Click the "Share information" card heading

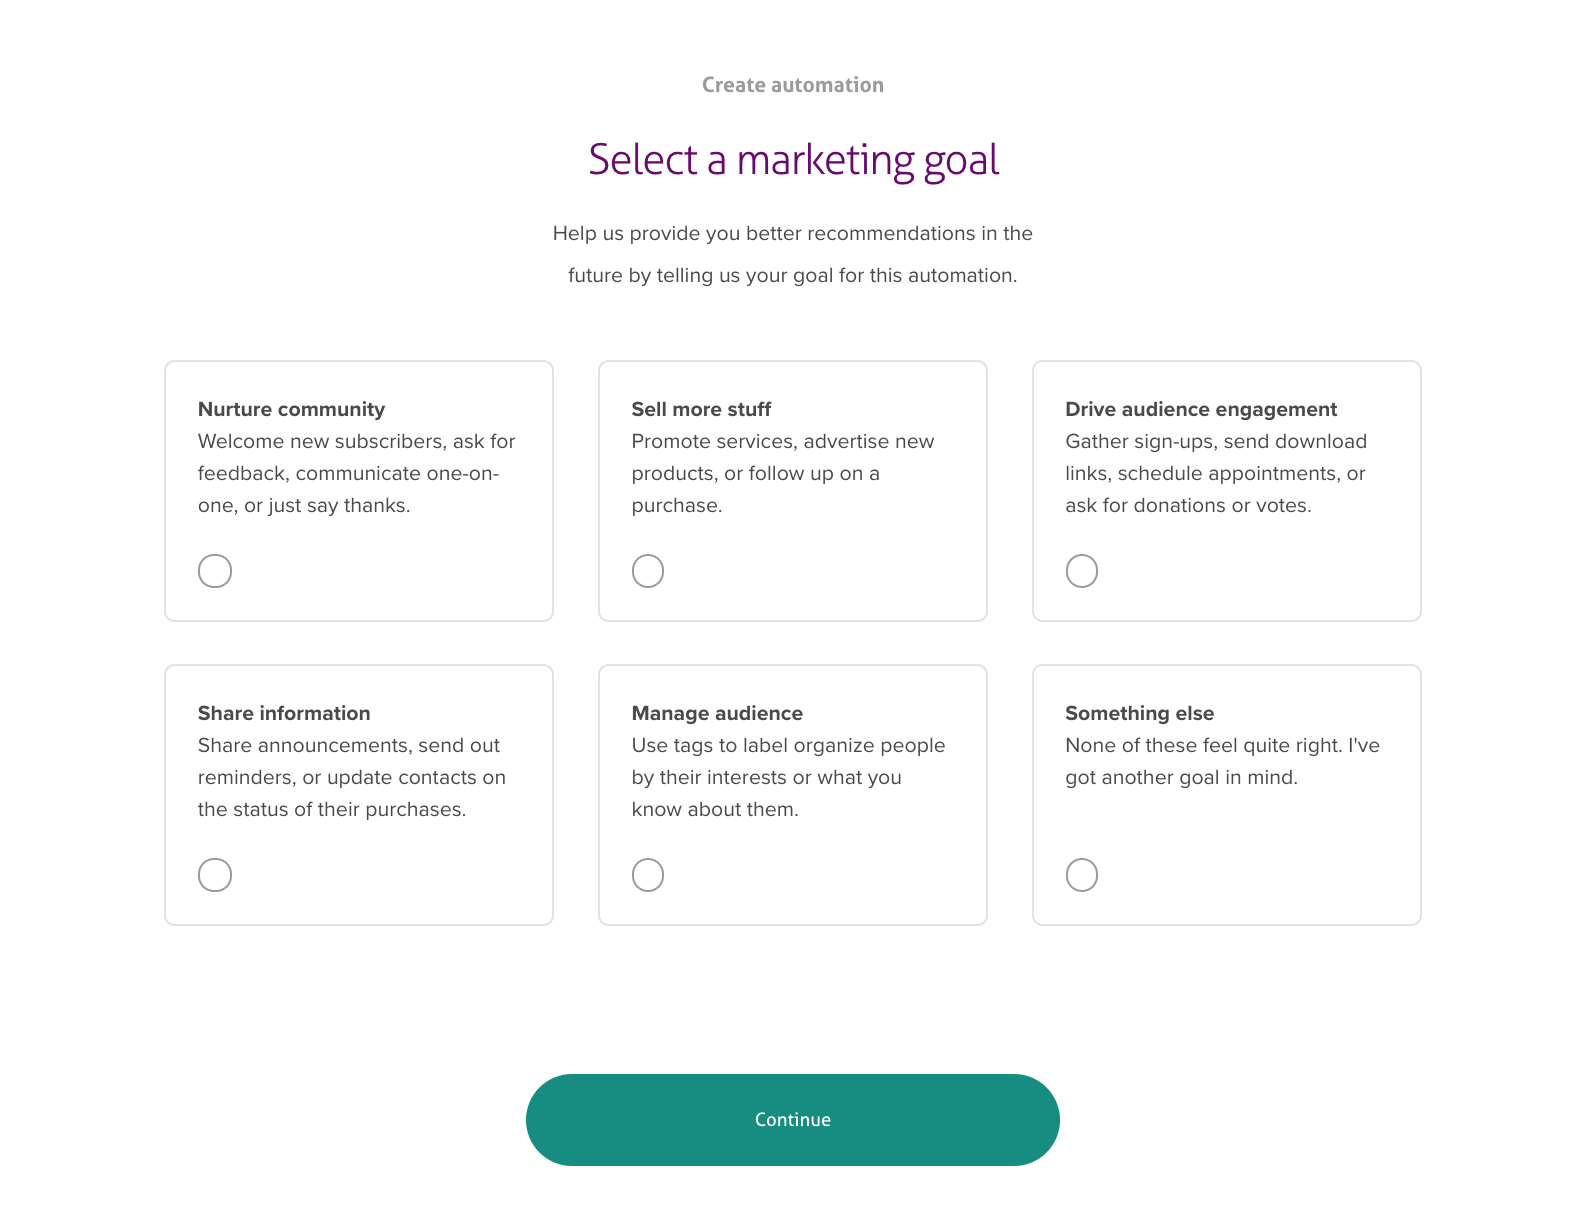coord(284,713)
